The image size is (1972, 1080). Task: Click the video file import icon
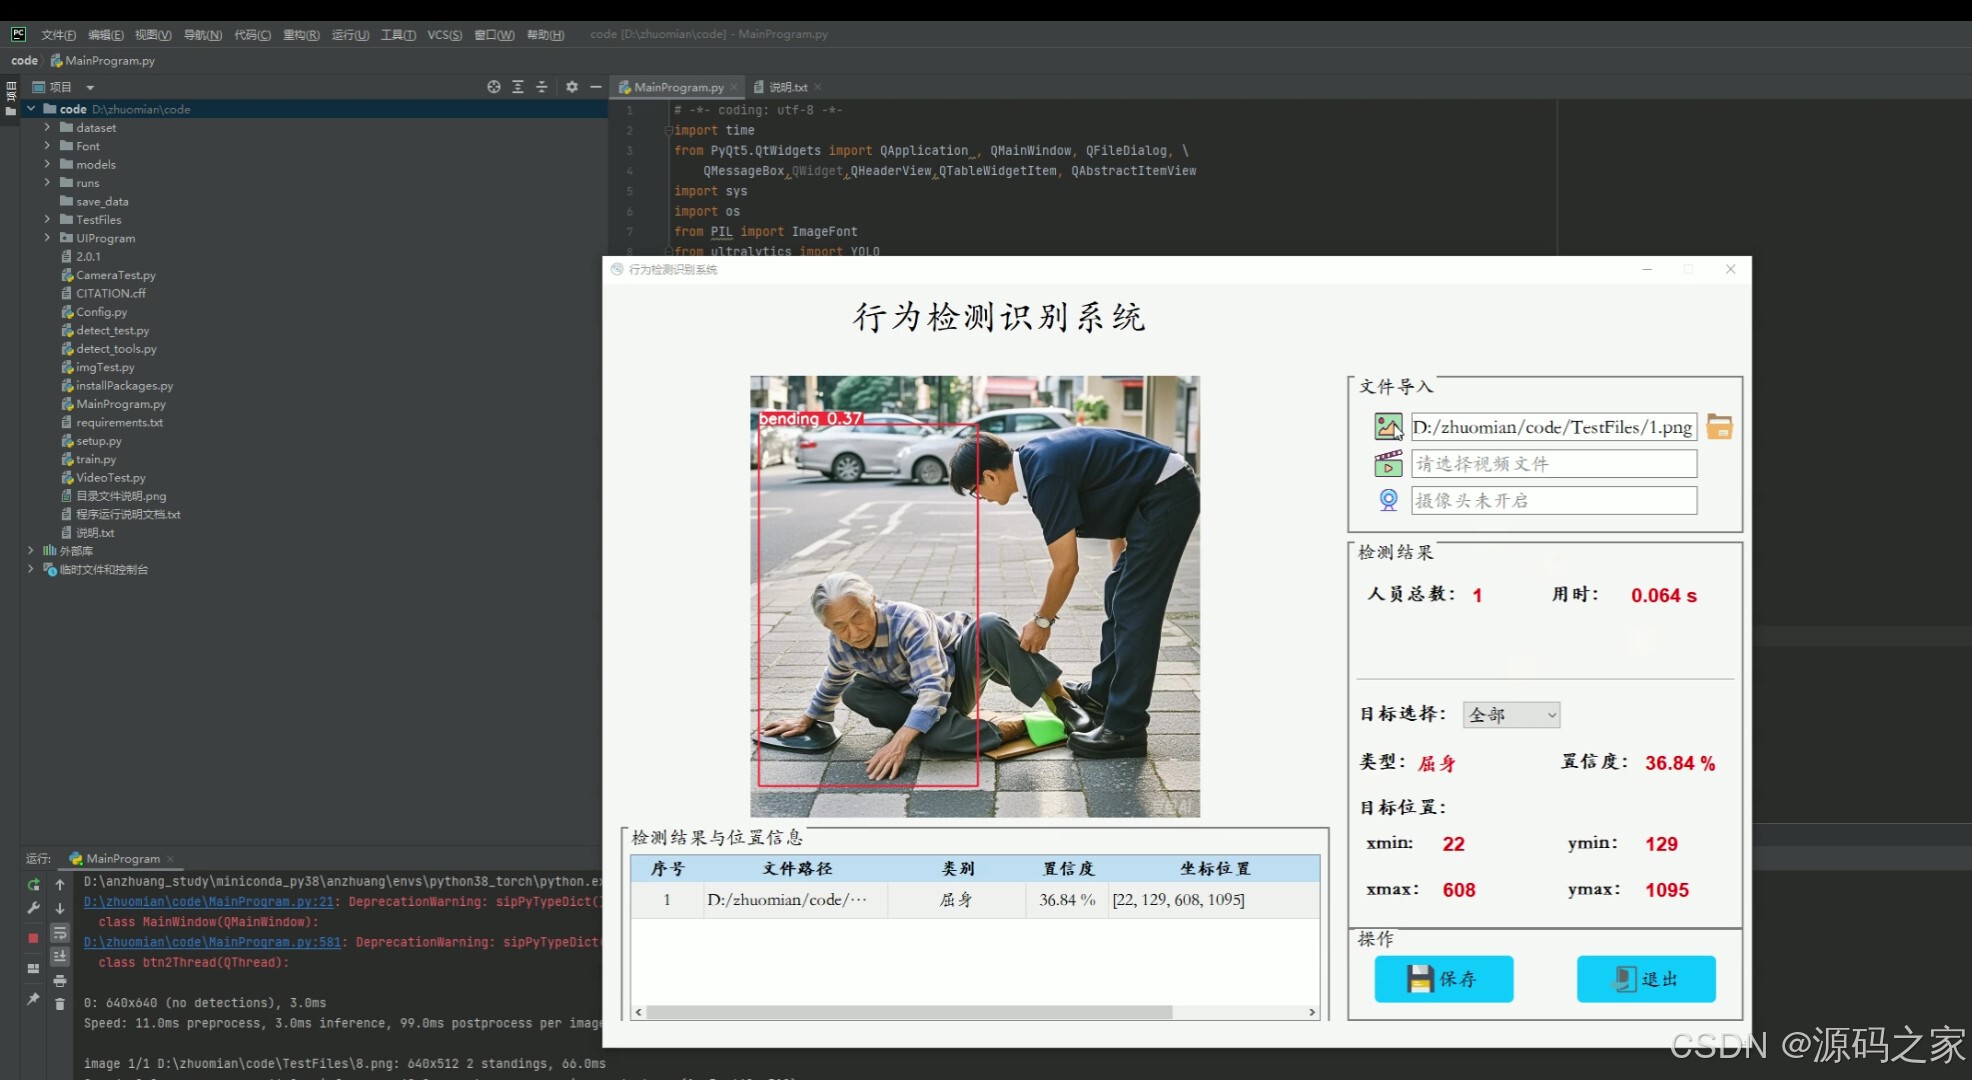click(1388, 464)
